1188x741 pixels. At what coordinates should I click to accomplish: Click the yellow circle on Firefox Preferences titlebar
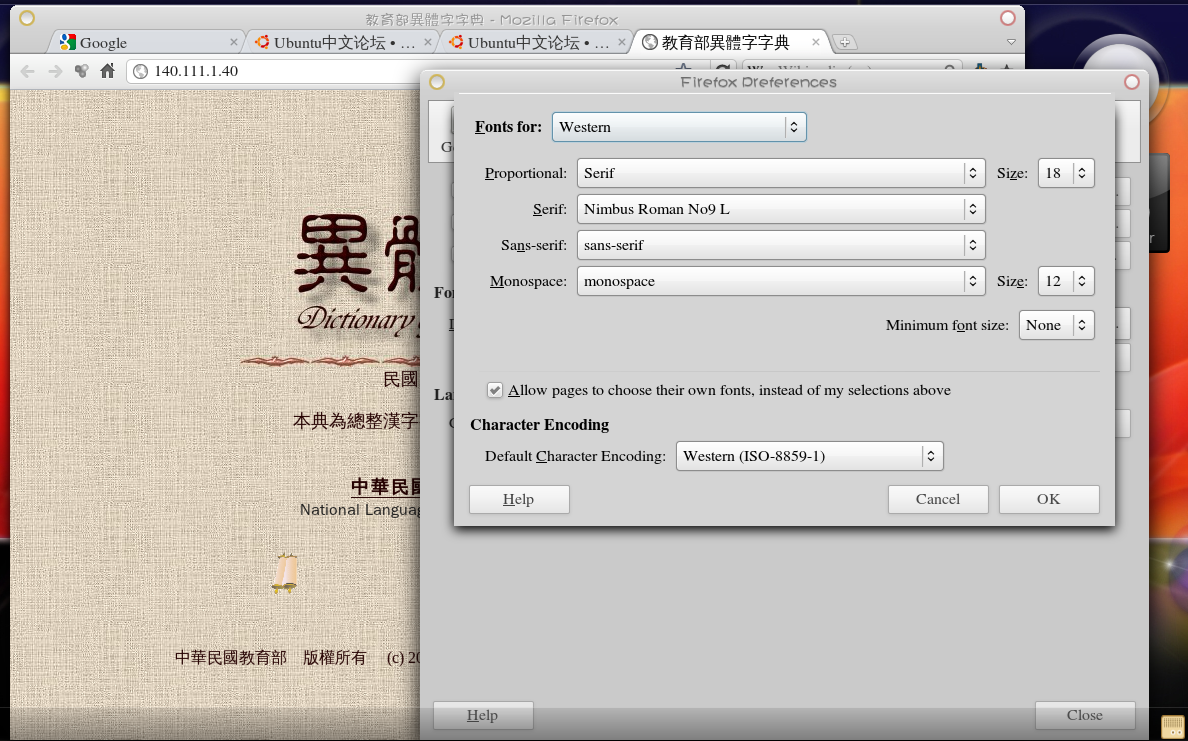coord(436,82)
